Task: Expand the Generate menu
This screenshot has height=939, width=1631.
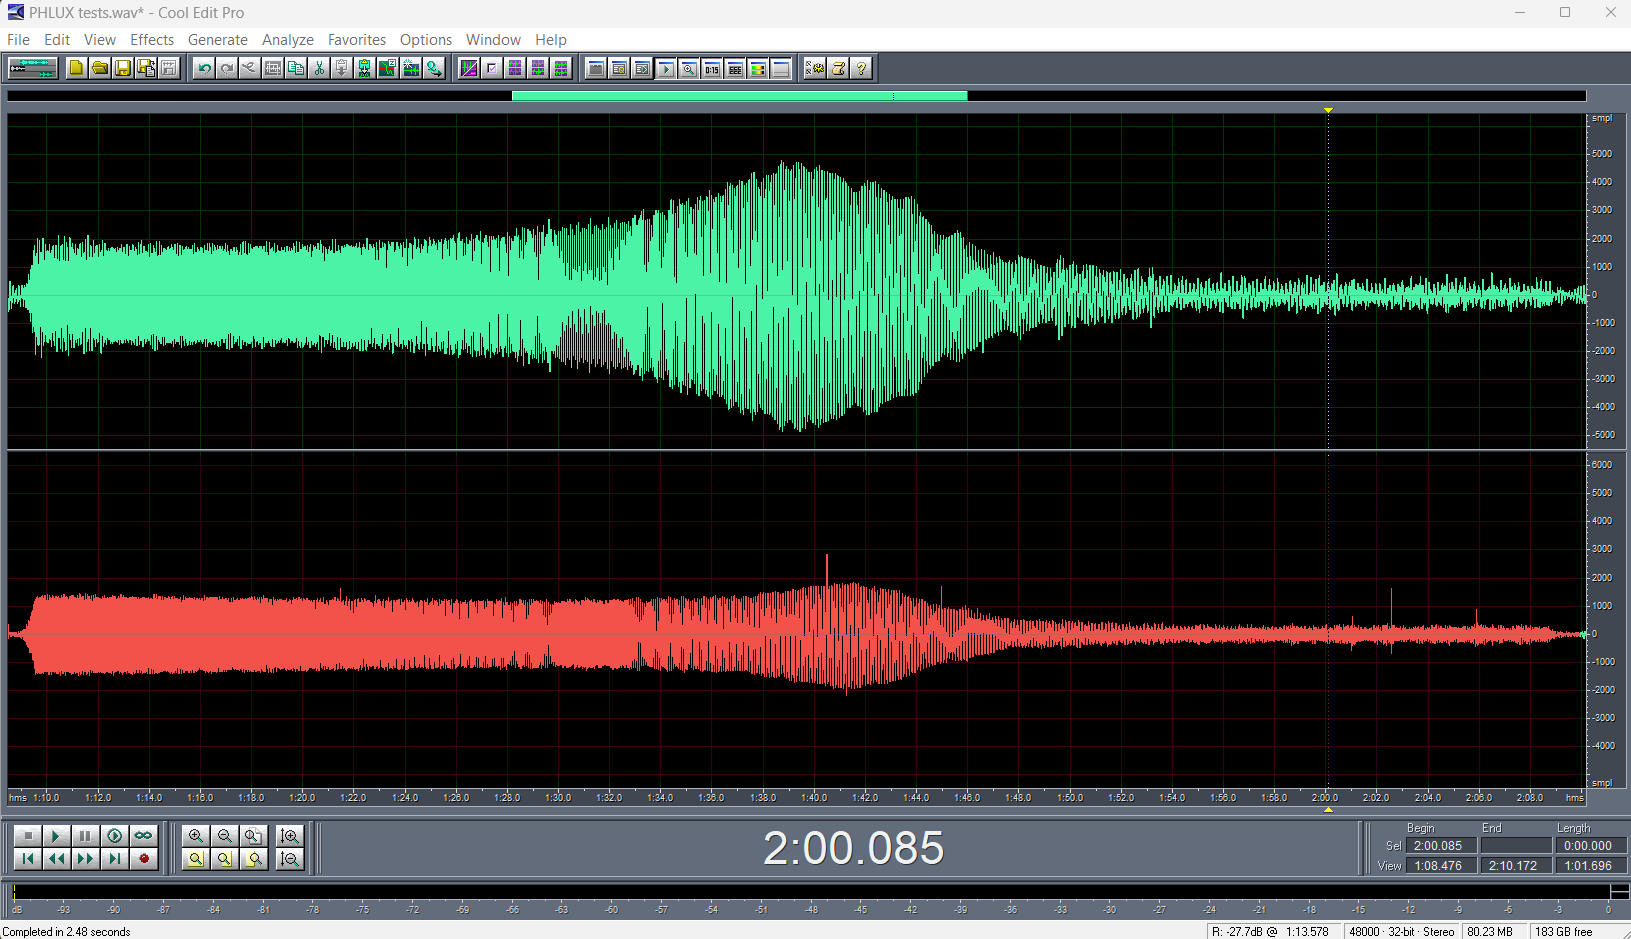Action: (x=217, y=40)
